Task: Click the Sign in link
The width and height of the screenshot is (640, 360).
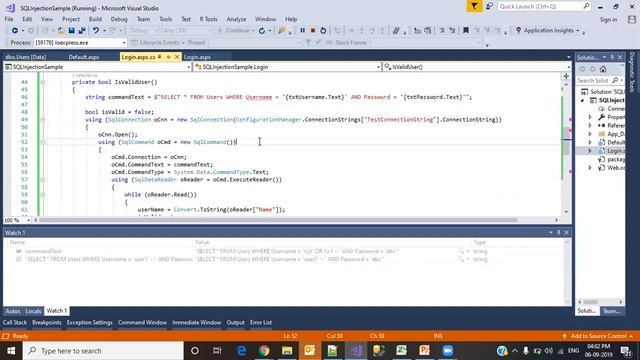Action: 608,20
